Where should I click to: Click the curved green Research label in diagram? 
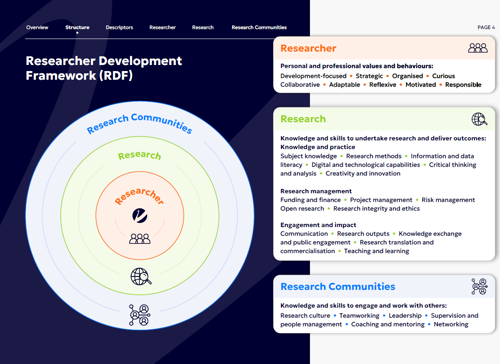pyautogui.click(x=139, y=155)
